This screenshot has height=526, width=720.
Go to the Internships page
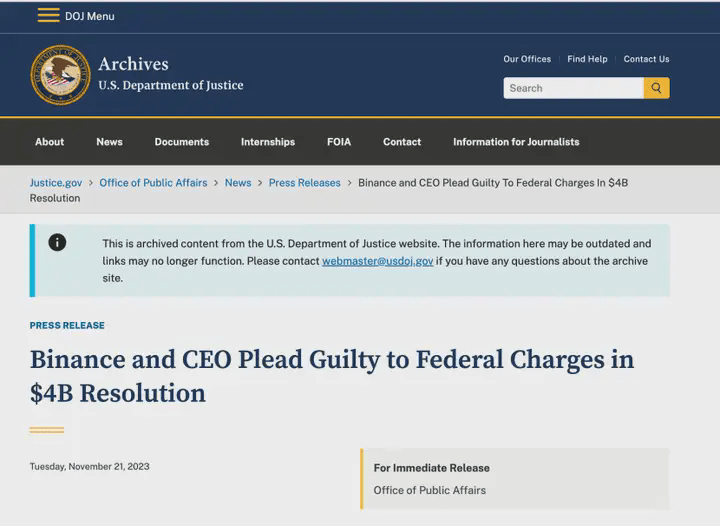point(268,142)
